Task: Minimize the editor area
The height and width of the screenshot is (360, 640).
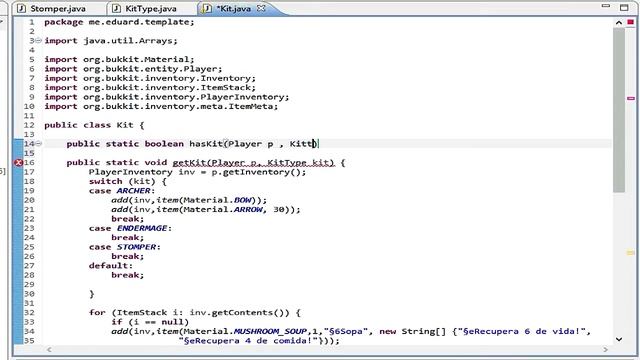Action: (606, 6)
